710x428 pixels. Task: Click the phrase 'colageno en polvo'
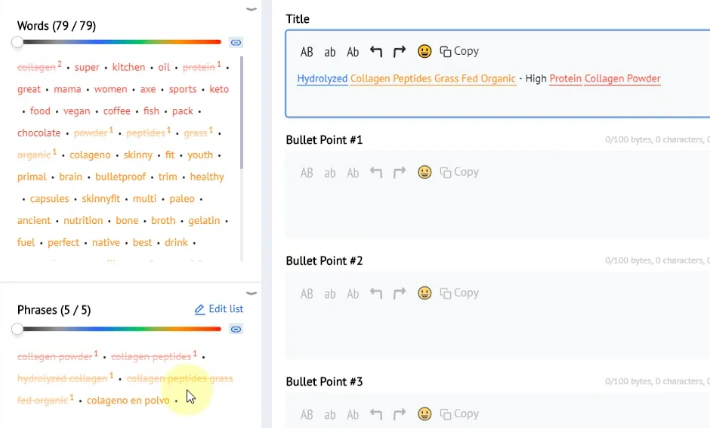[x=128, y=400]
